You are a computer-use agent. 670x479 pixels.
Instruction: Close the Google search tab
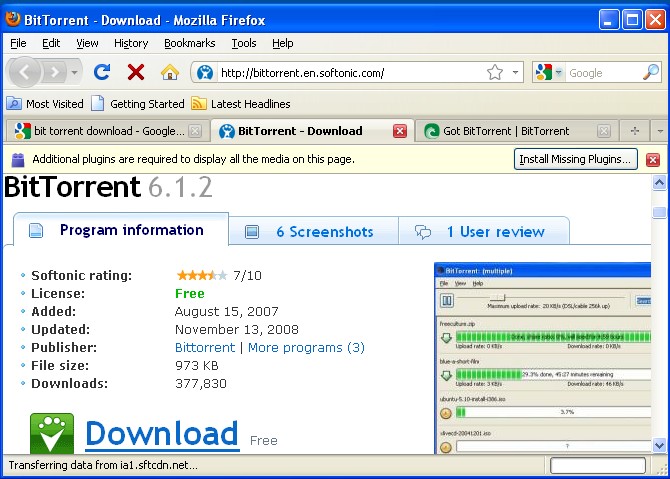195,131
